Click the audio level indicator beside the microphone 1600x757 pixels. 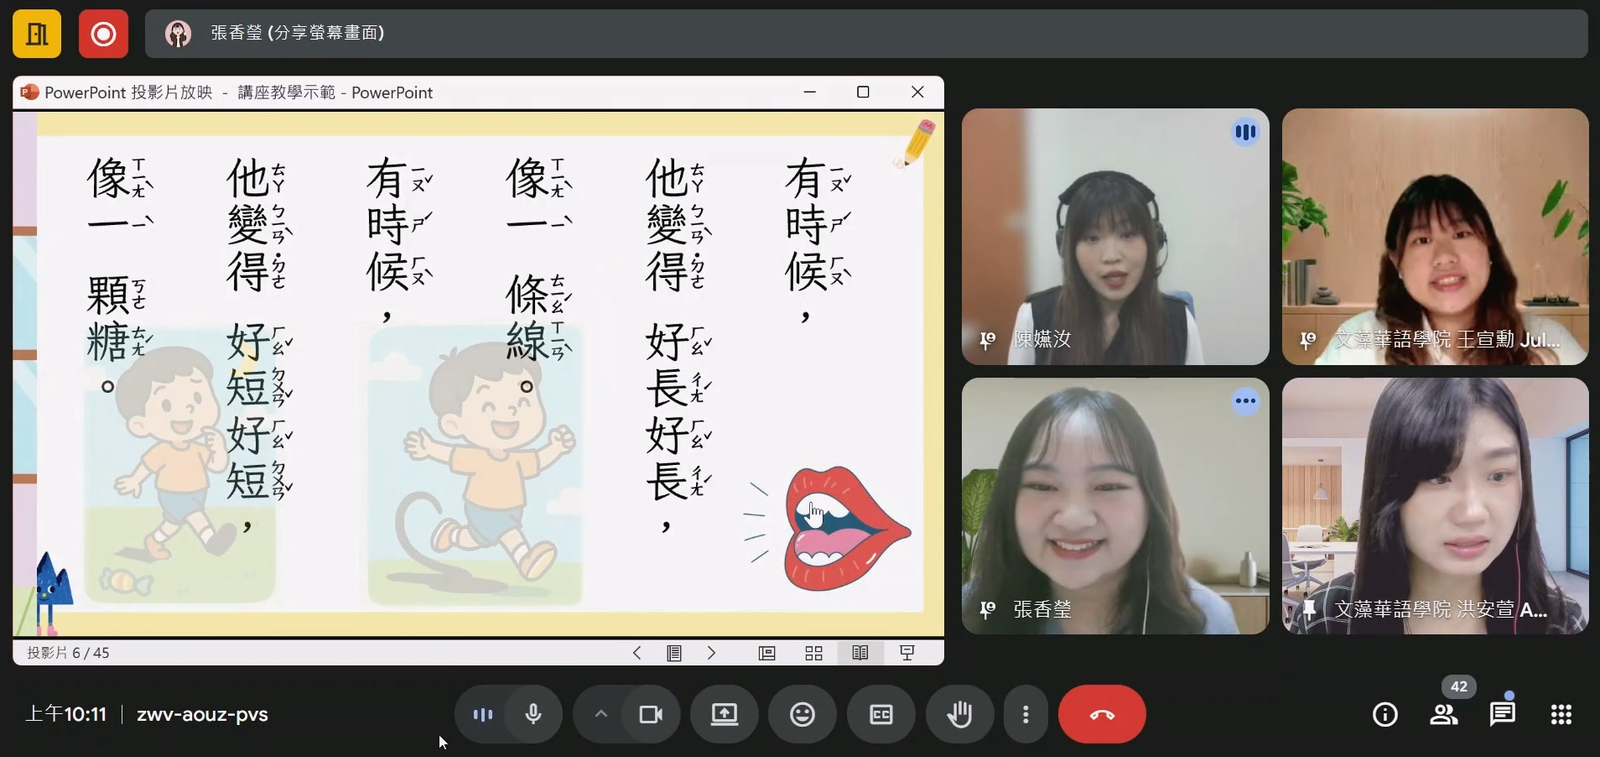click(x=483, y=714)
